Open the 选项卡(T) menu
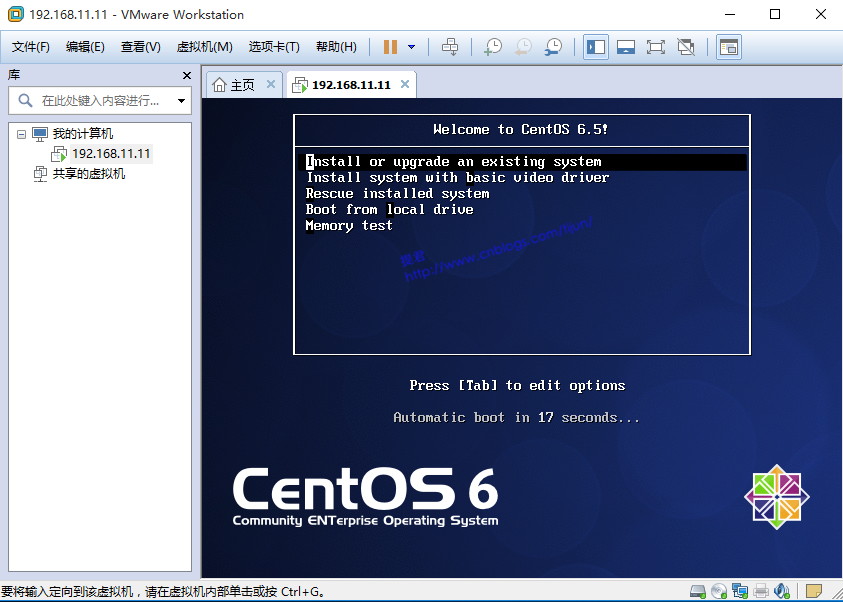843x602 pixels. click(x=274, y=47)
